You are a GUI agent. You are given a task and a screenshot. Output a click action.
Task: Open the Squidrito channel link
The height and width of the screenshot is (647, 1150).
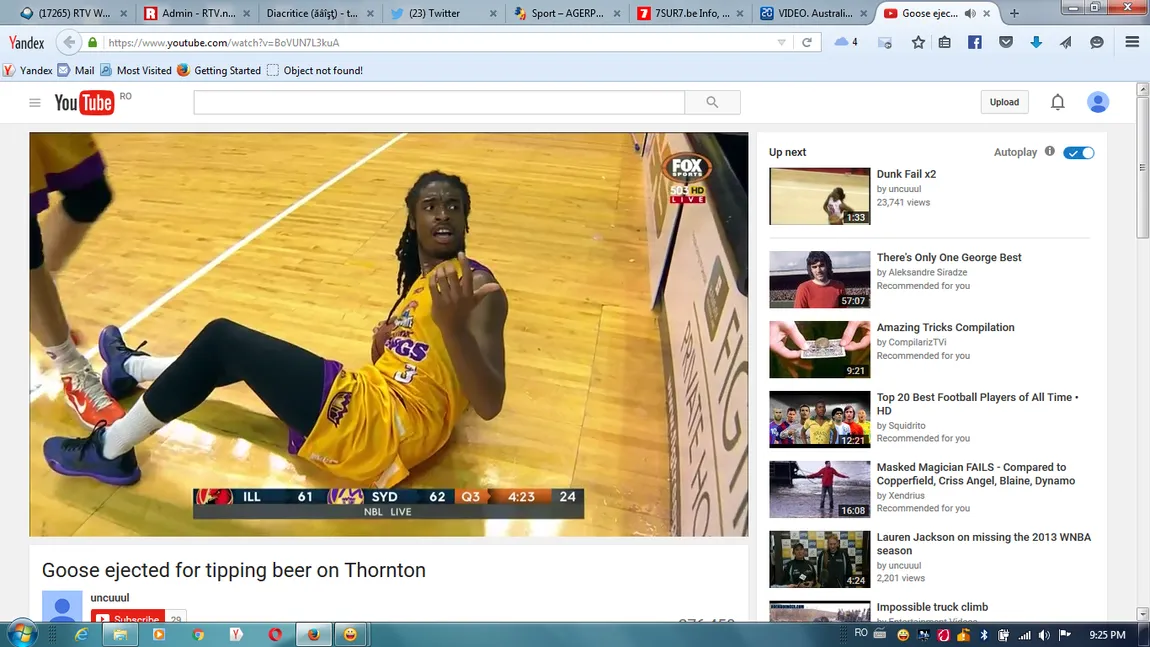tap(907, 425)
